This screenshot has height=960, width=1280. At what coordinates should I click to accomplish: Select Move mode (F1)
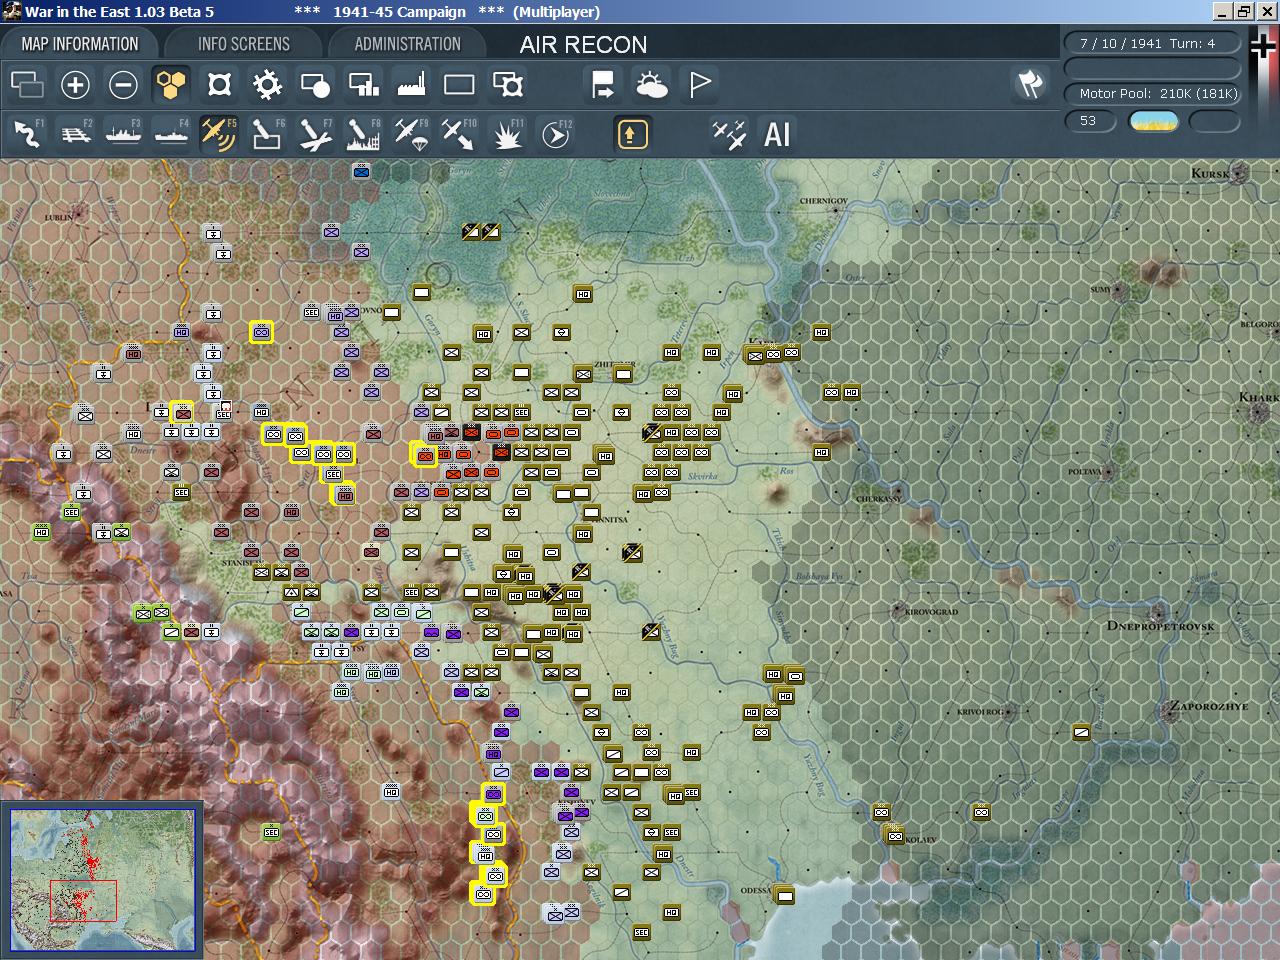pyautogui.click(x=27, y=134)
